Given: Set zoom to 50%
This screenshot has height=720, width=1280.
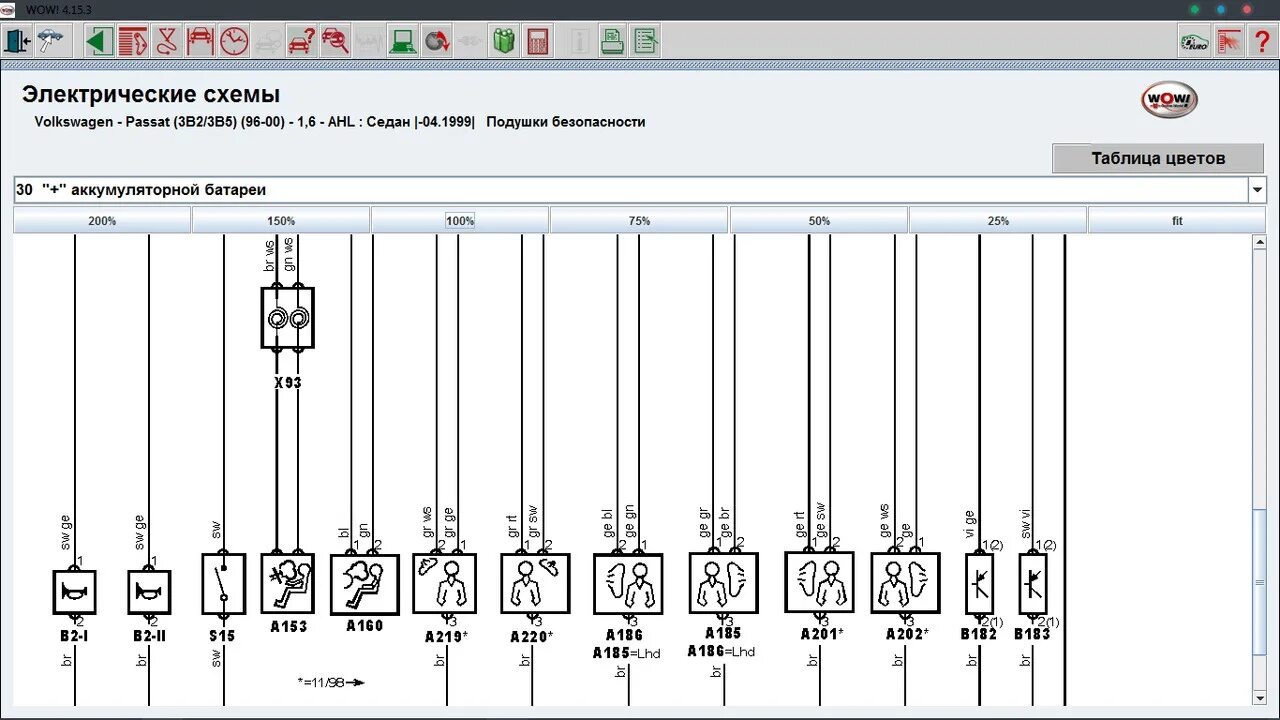Looking at the screenshot, I should click(x=819, y=221).
